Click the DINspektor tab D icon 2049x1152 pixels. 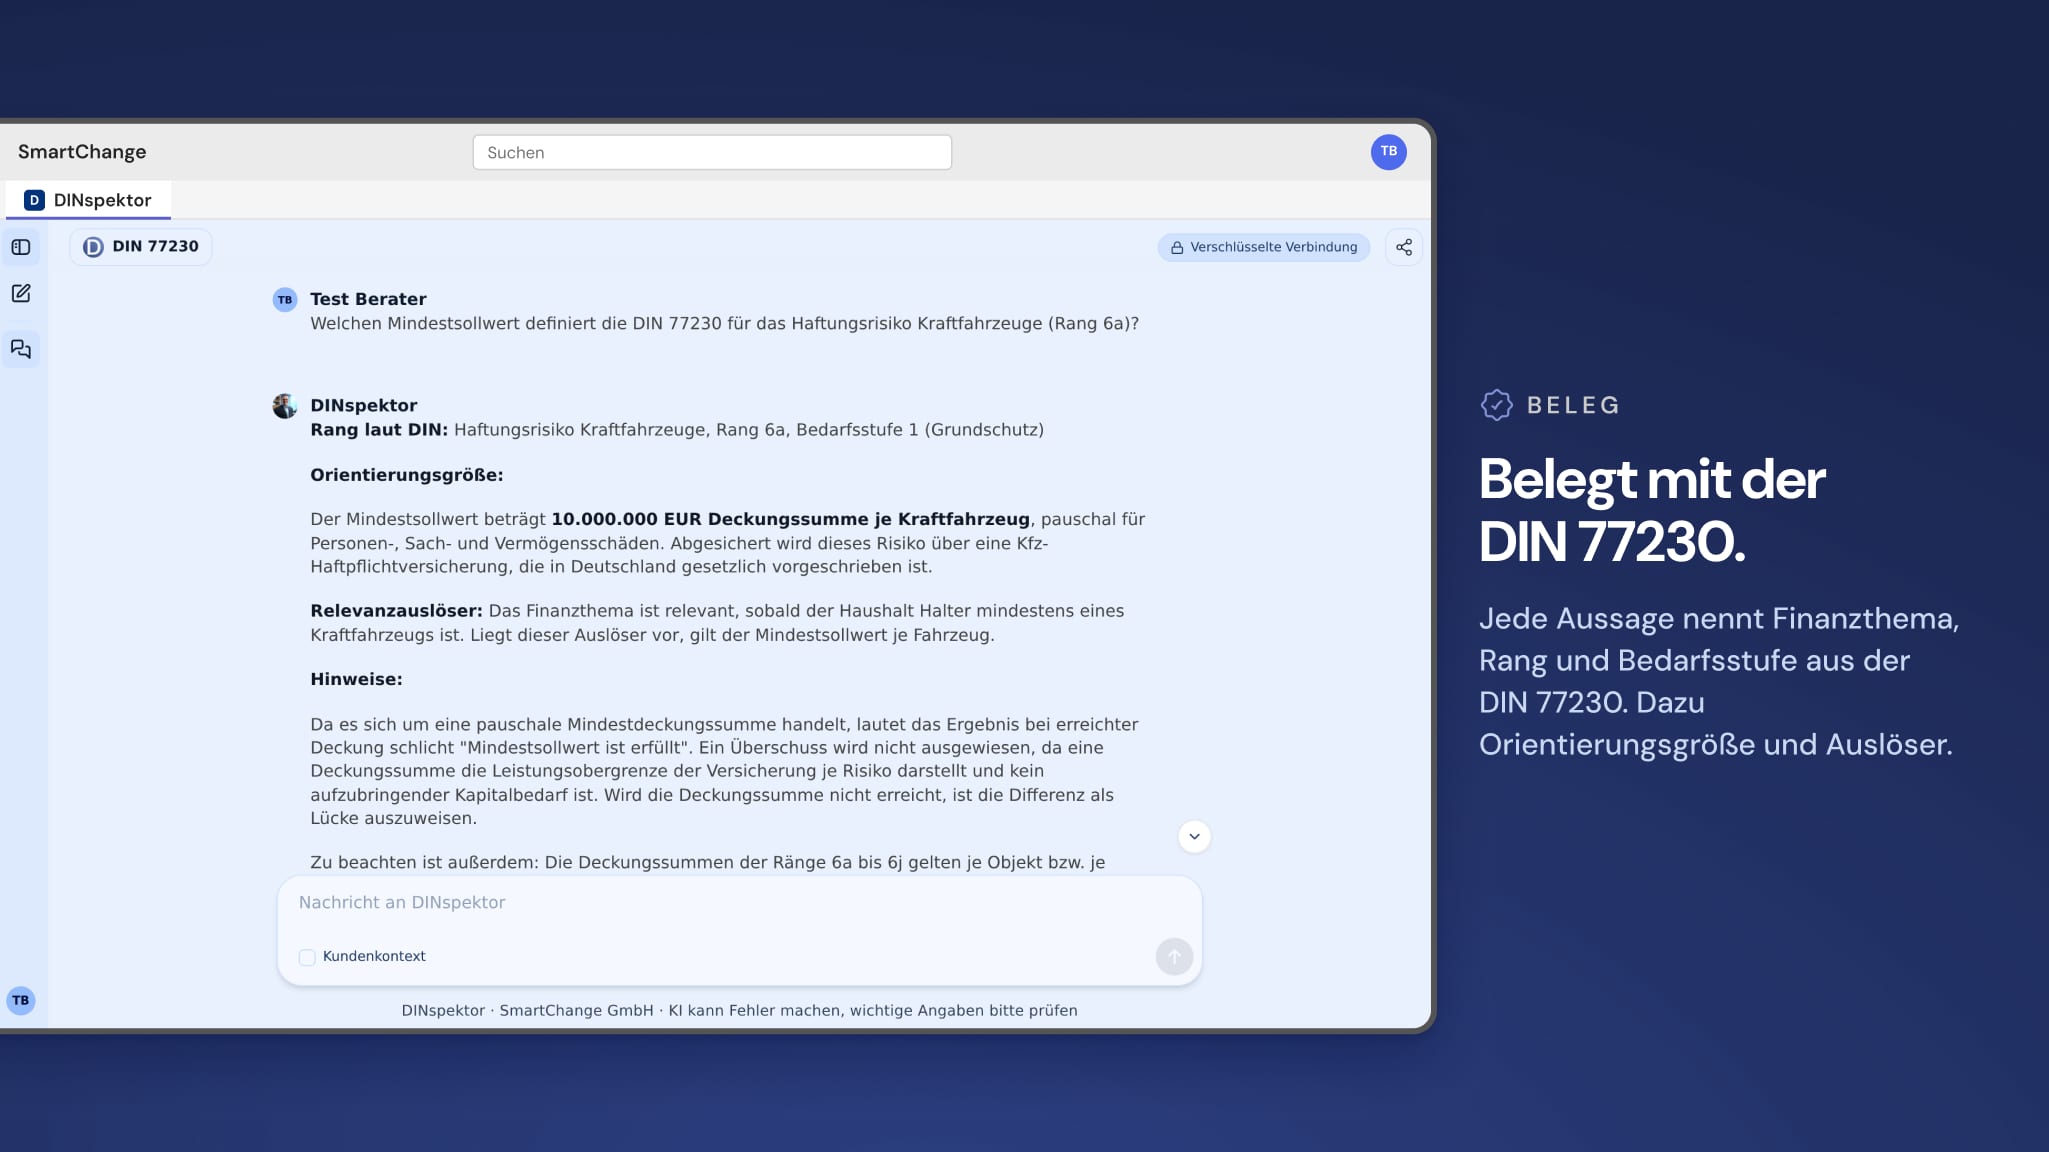(34, 200)
